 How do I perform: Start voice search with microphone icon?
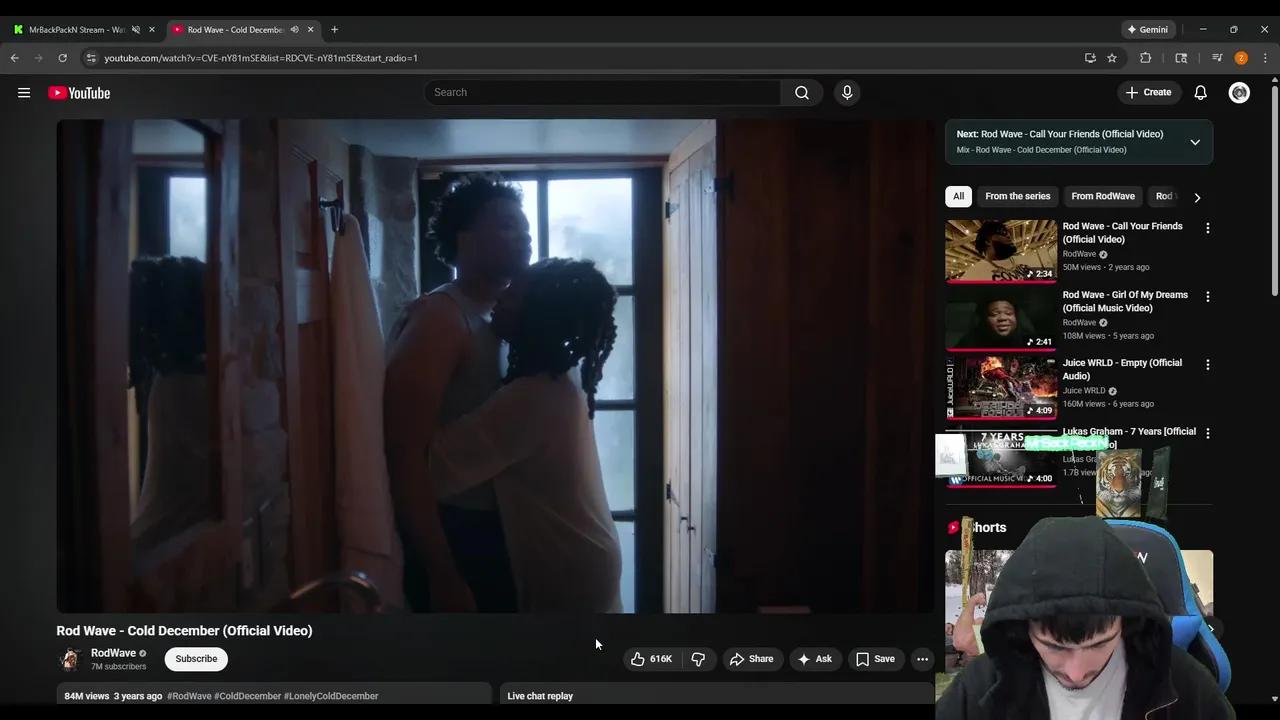(x=847, y=92)
